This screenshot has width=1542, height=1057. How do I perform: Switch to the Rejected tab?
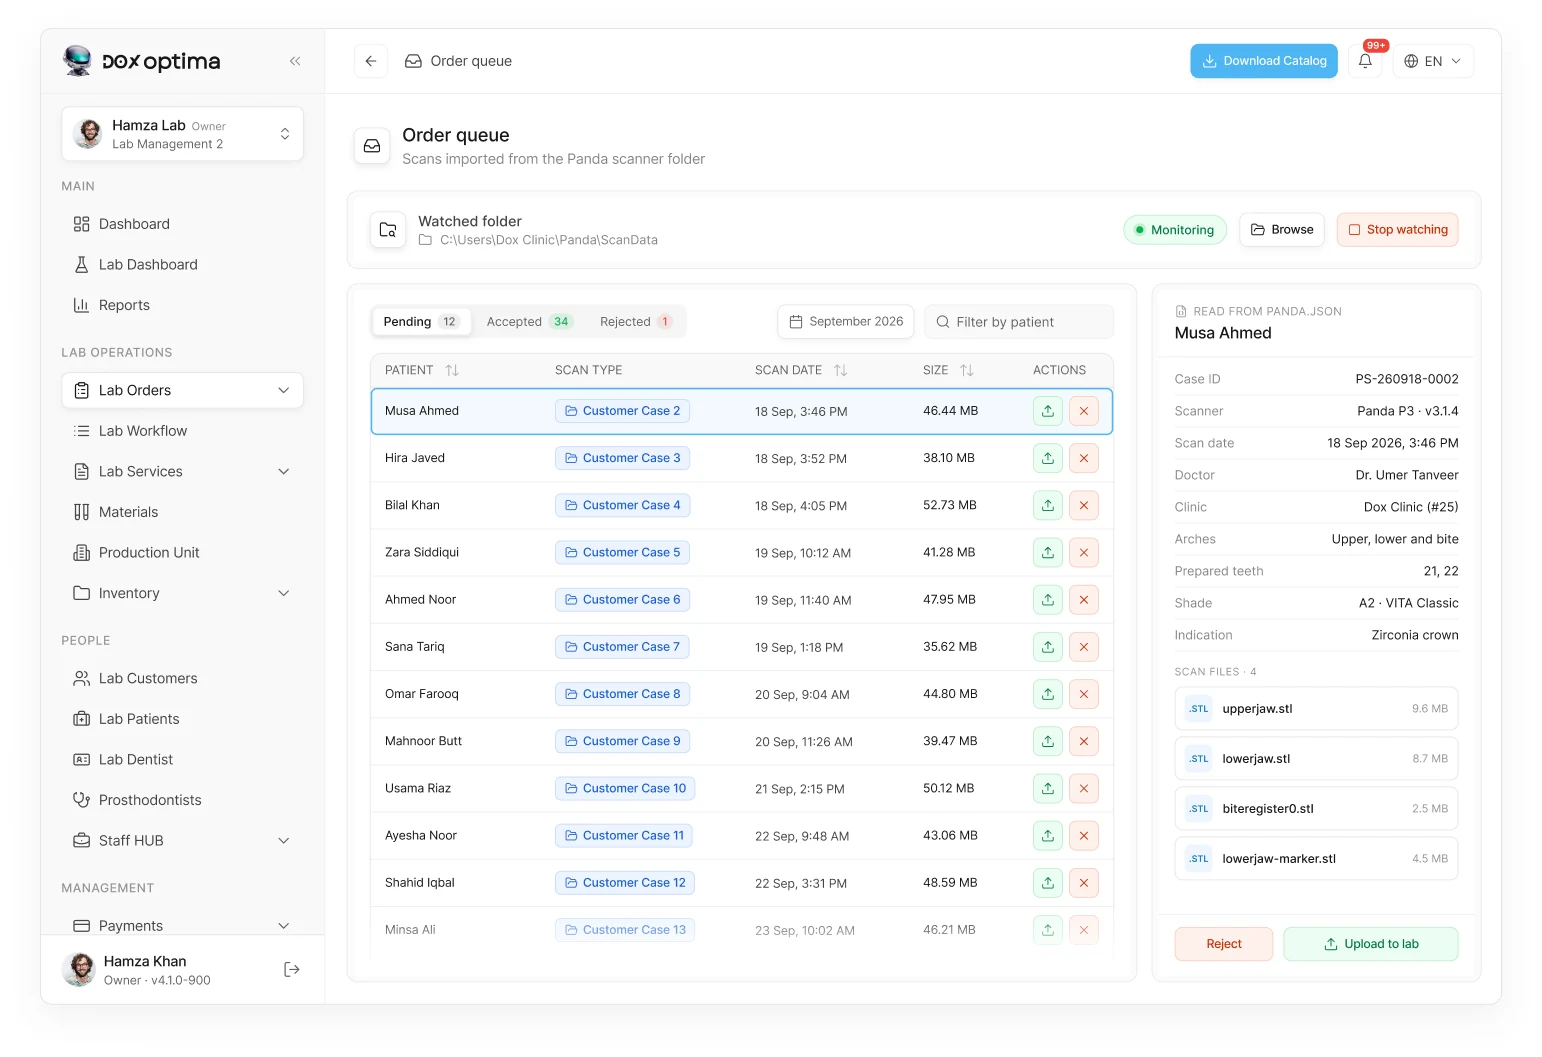pos(636,322)
